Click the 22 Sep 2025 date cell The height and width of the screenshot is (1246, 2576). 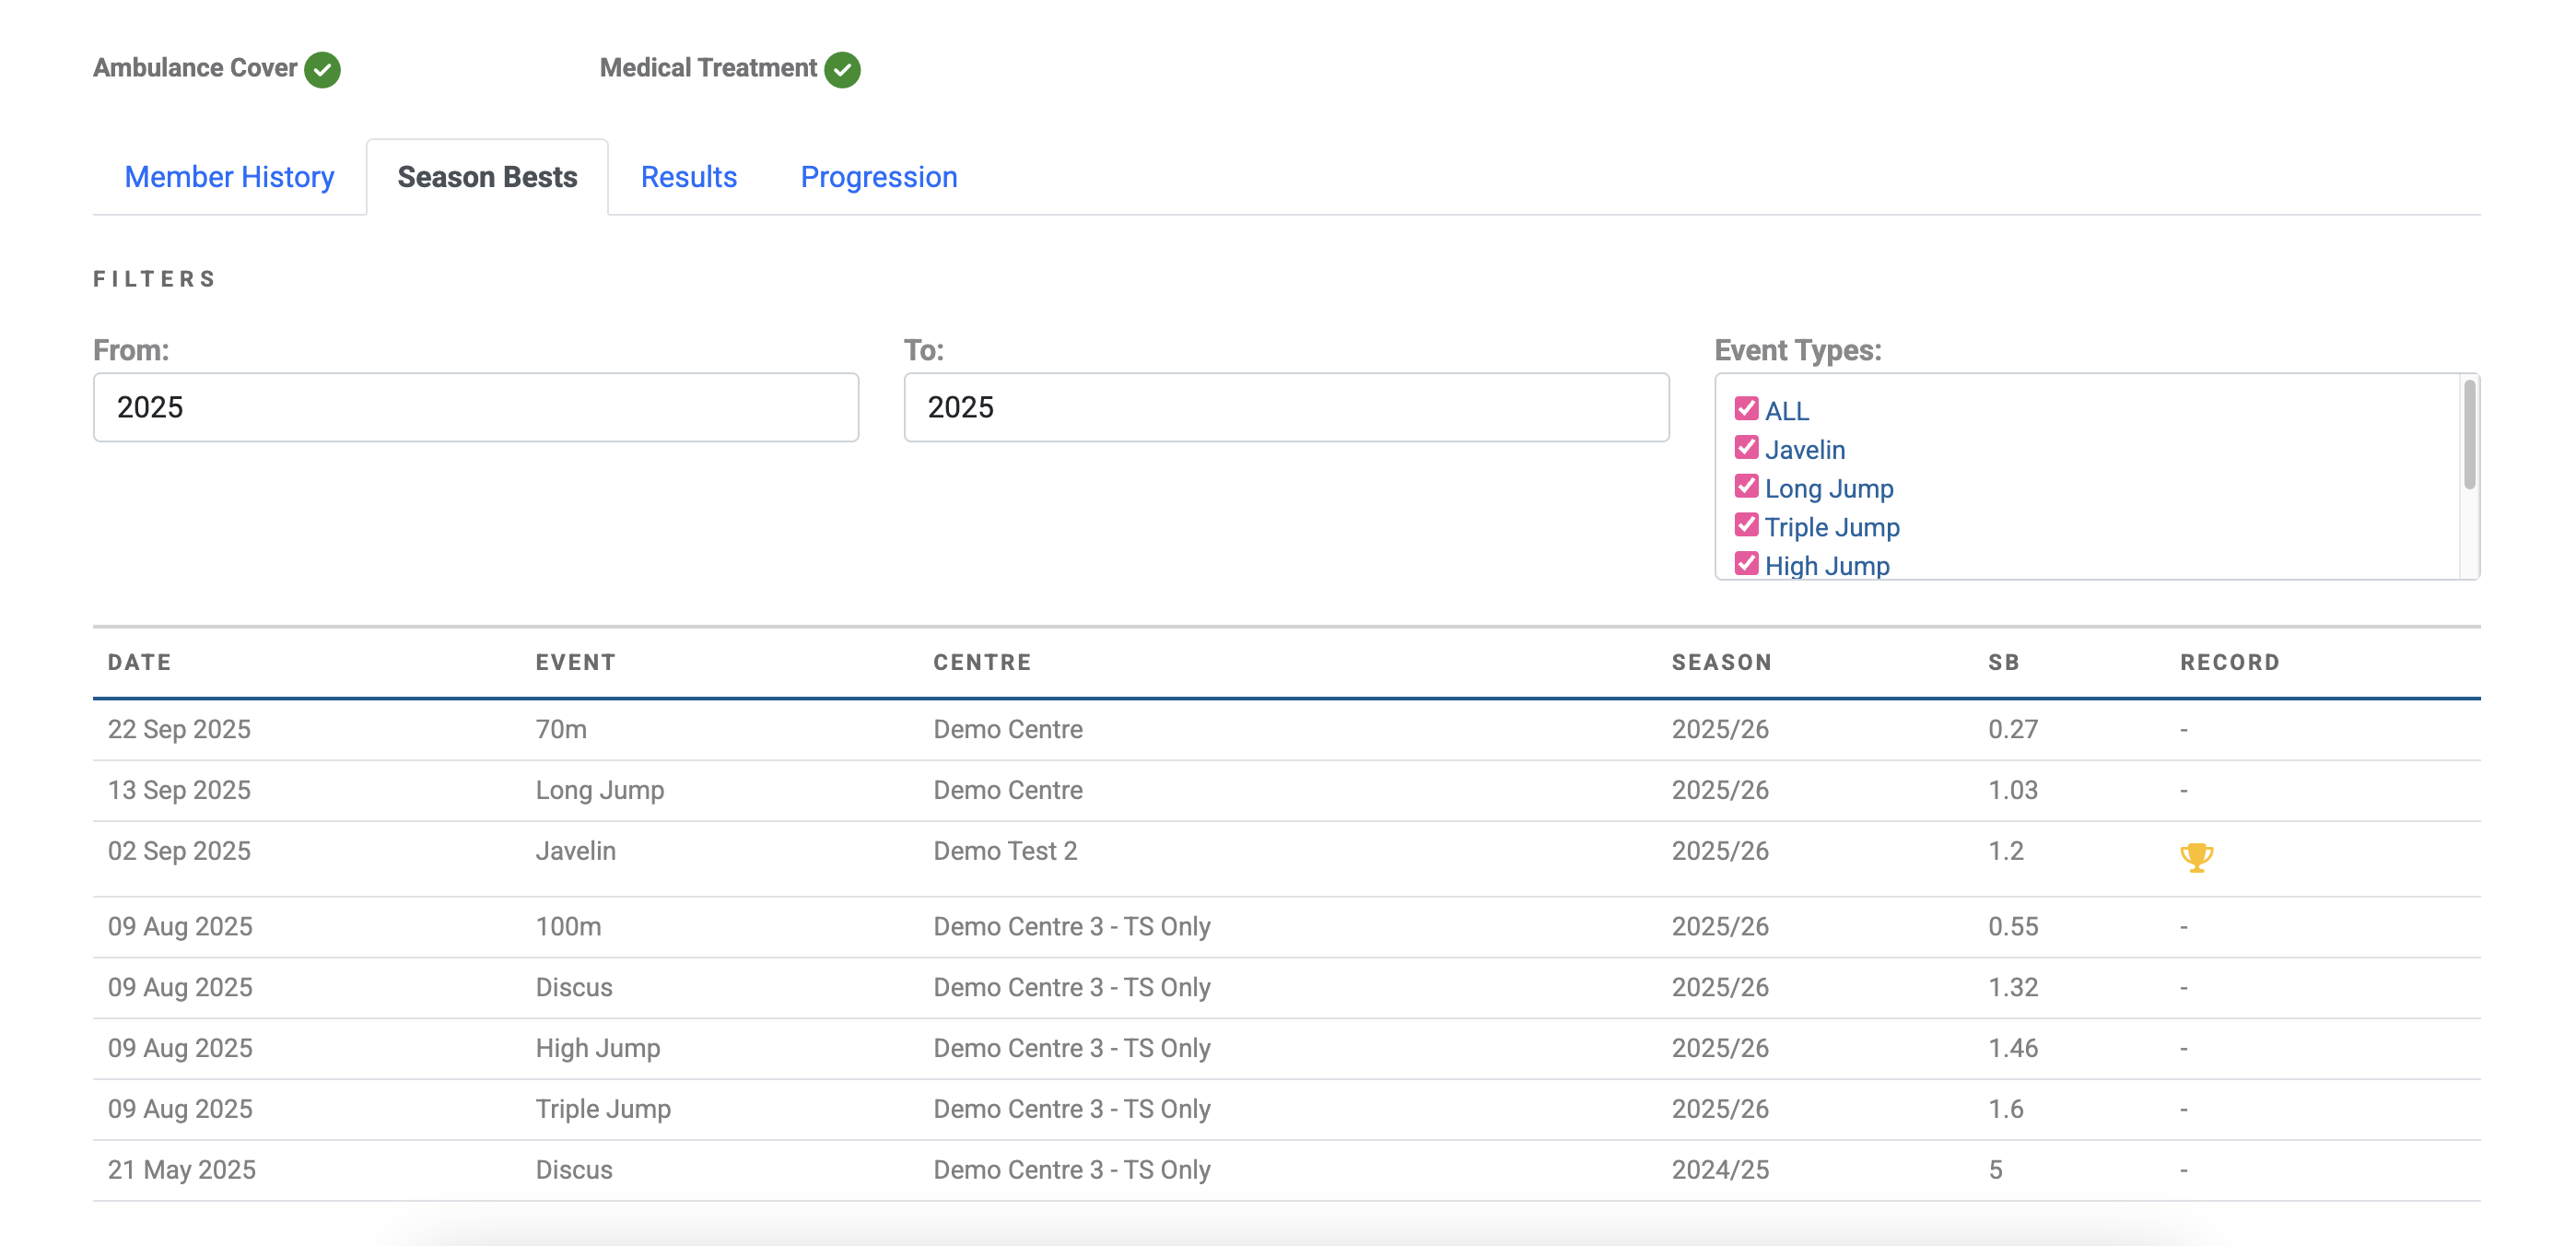[x=179, y=729]
